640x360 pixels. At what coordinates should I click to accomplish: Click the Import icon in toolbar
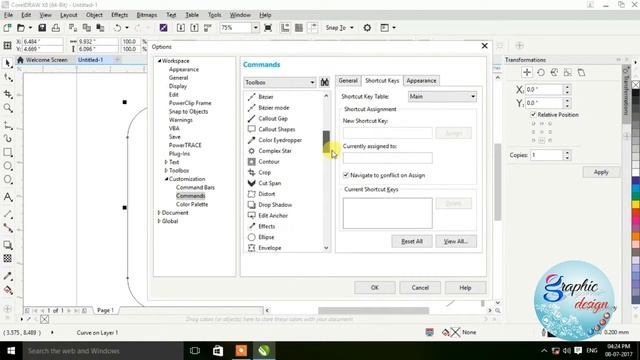(181, 28)
